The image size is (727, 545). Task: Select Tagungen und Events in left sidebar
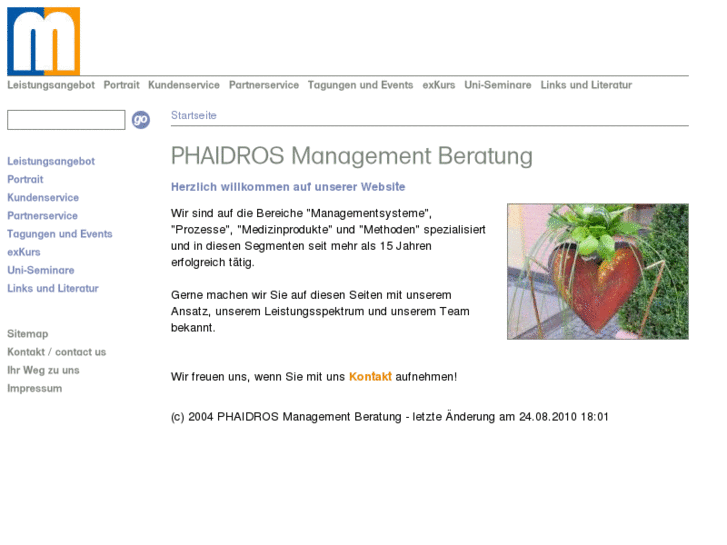click(x=60, y=233)
